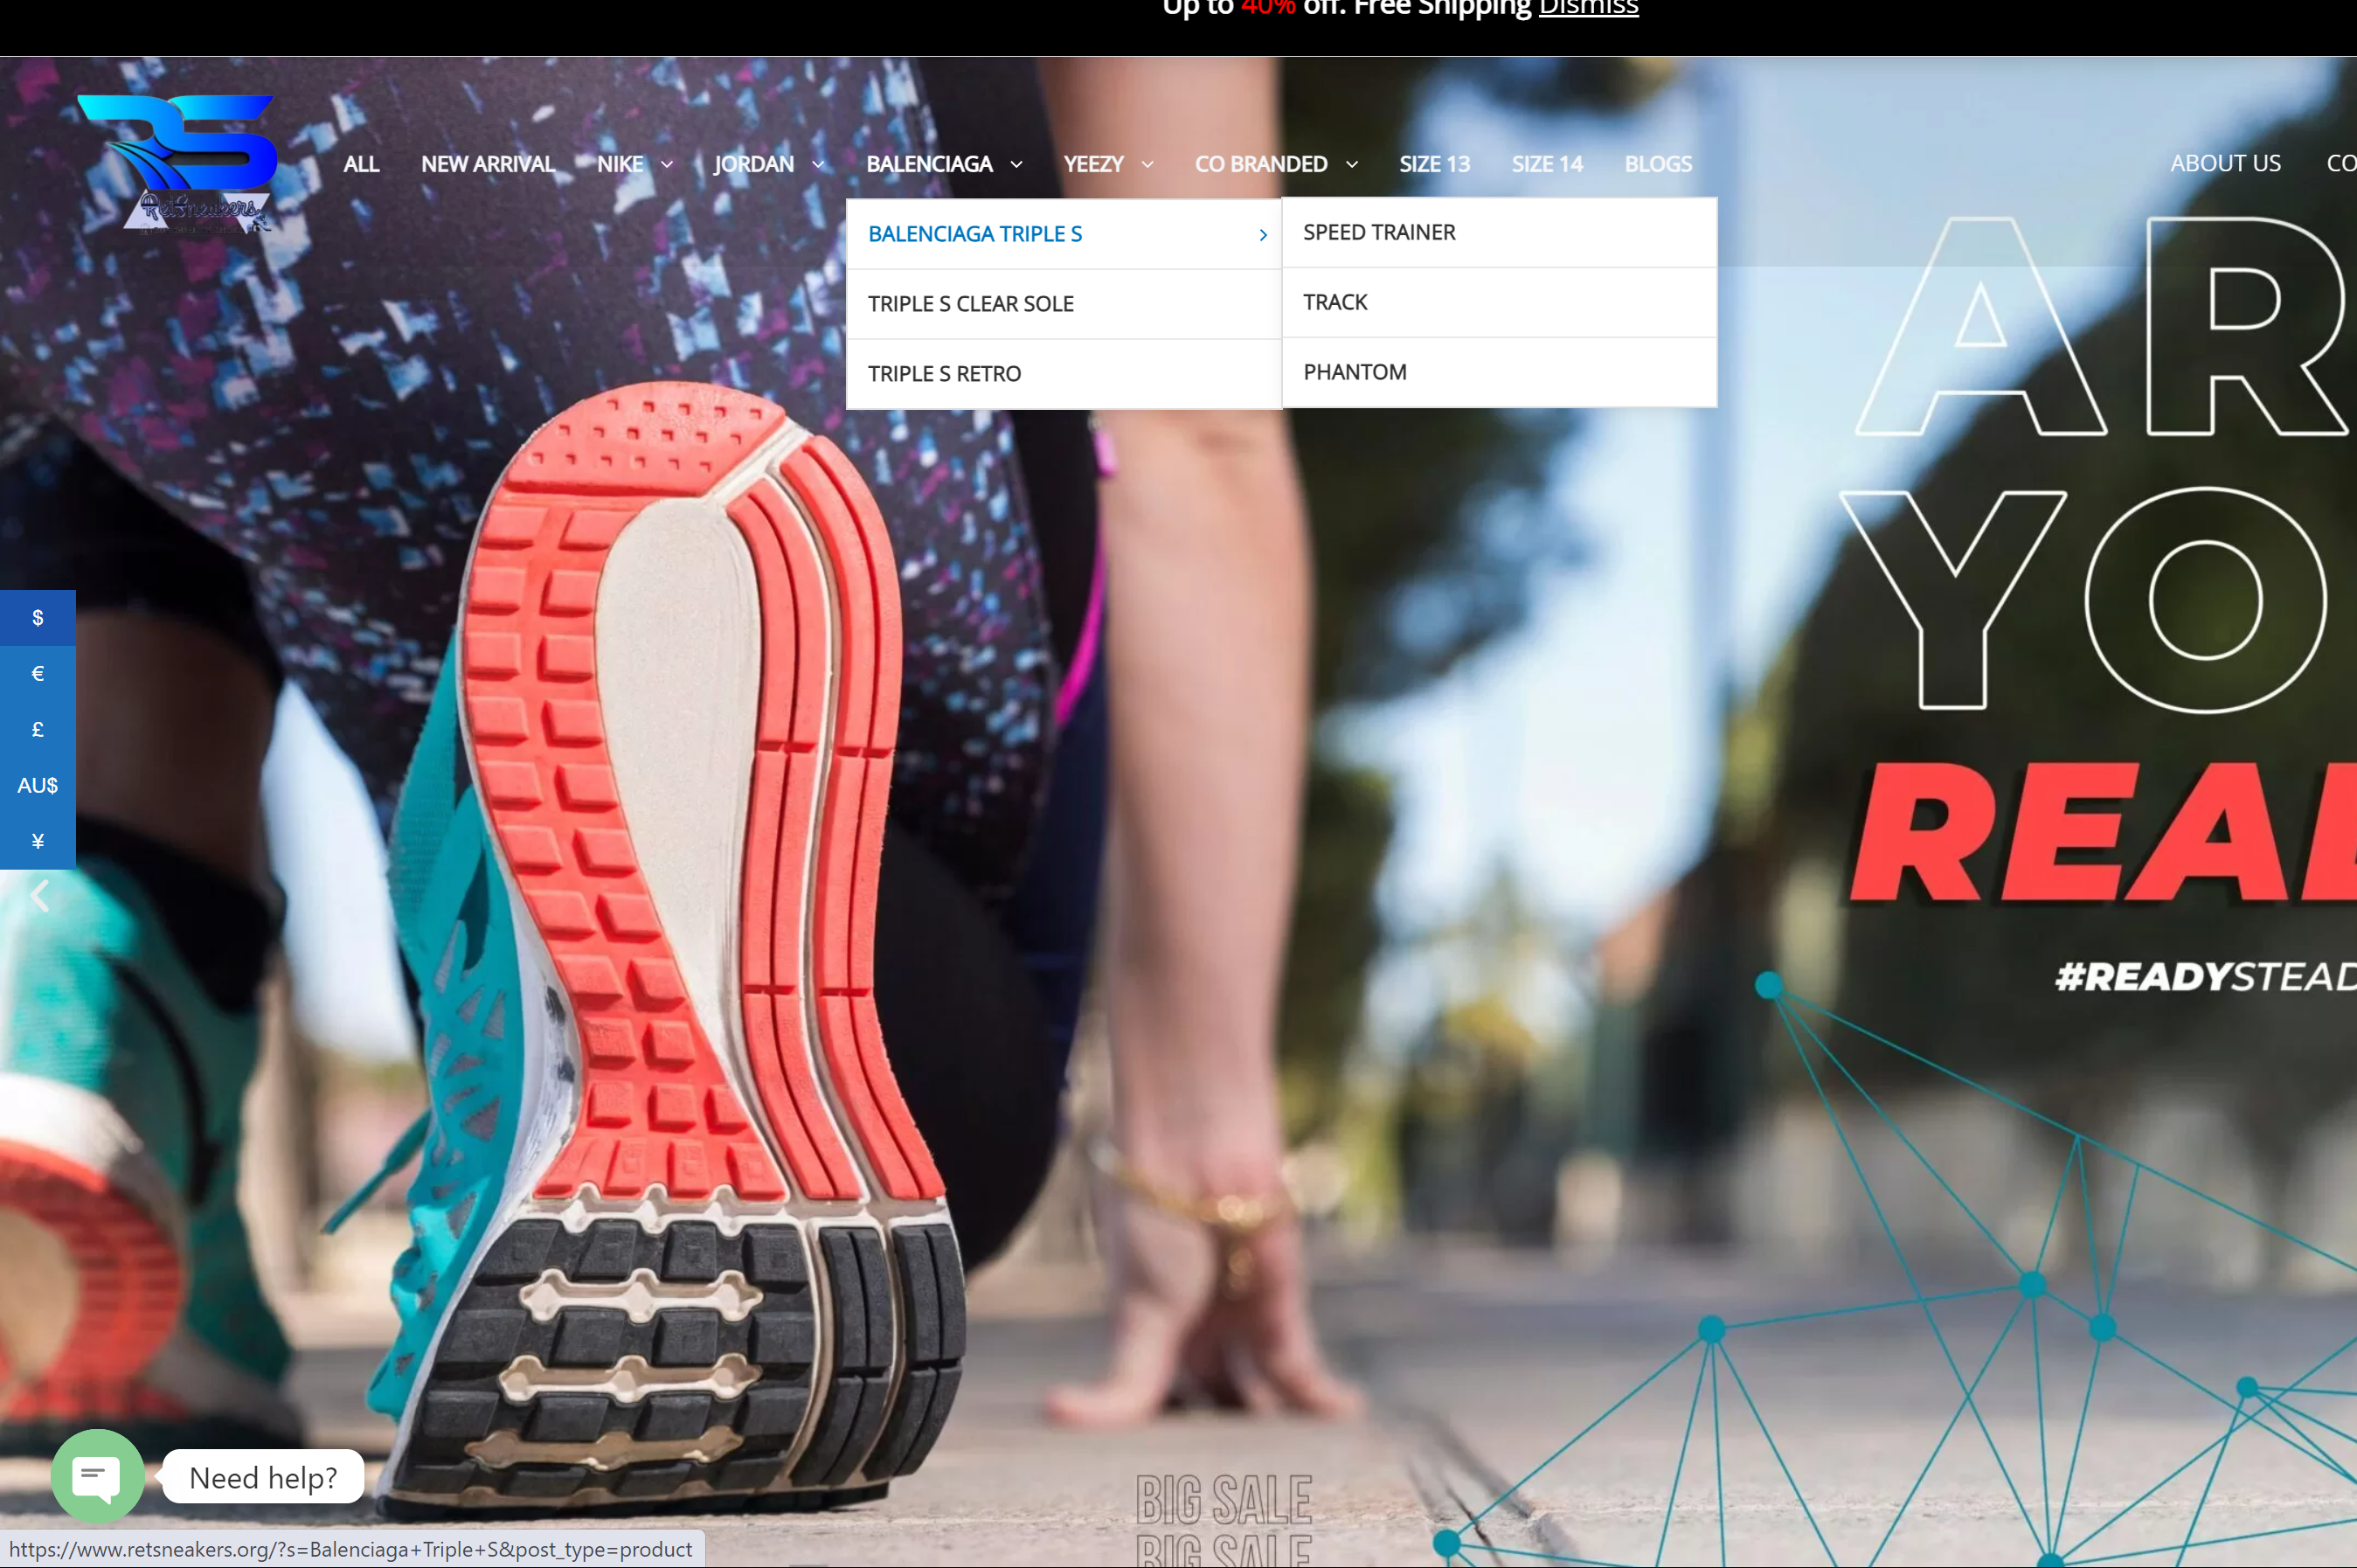The height and width of the screenshot is (1568, 2357).
Task: Select Speed Trainer submenu entry
Action: coord(1499,232)
